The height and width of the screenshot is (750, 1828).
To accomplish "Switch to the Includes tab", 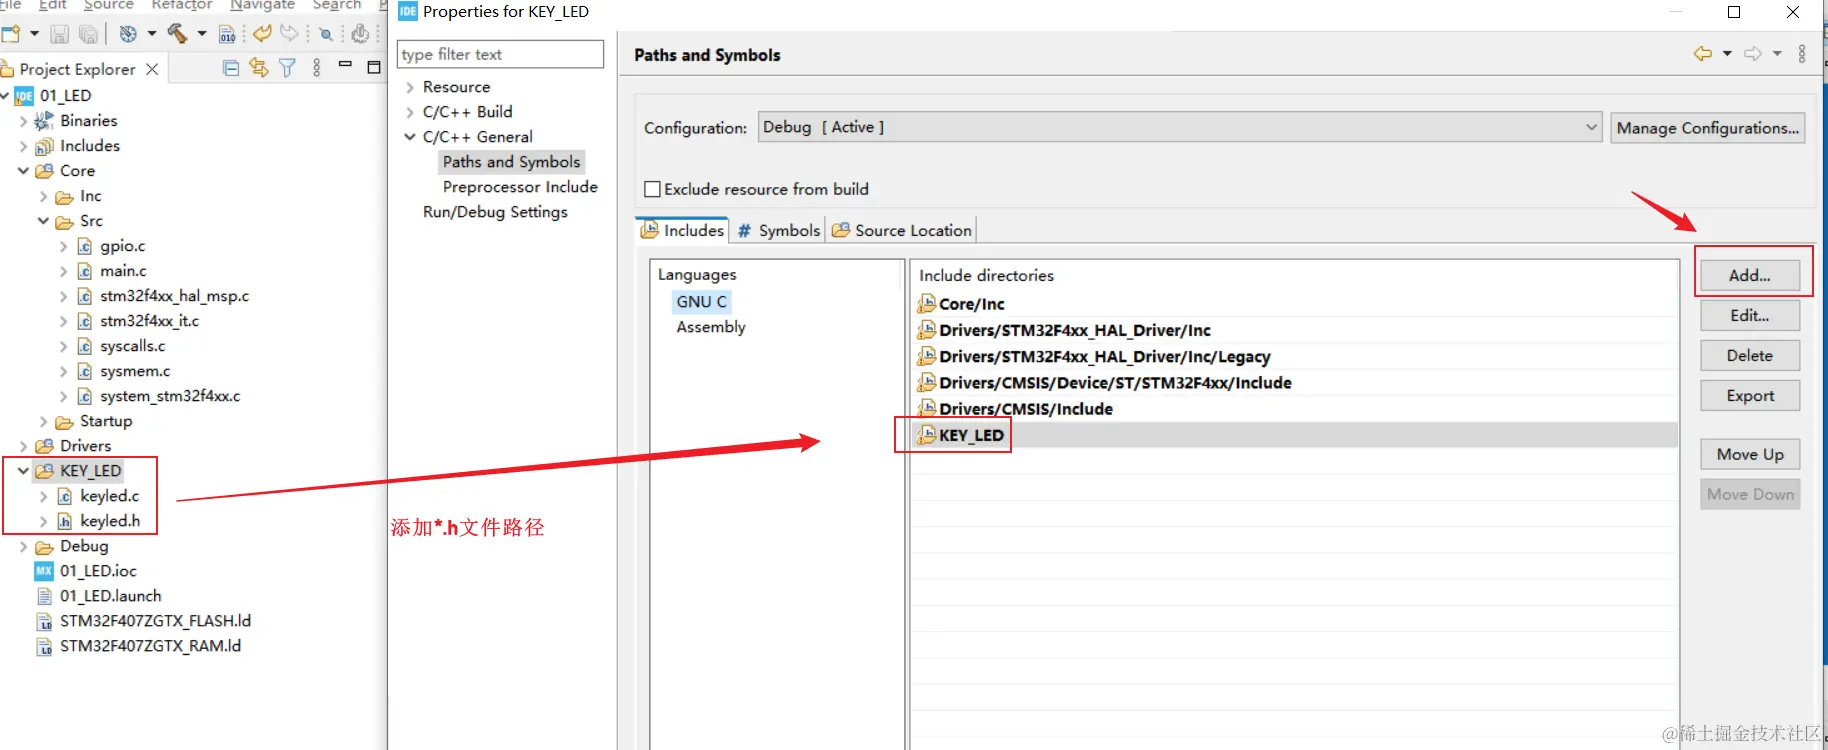I will pos(682,230).
